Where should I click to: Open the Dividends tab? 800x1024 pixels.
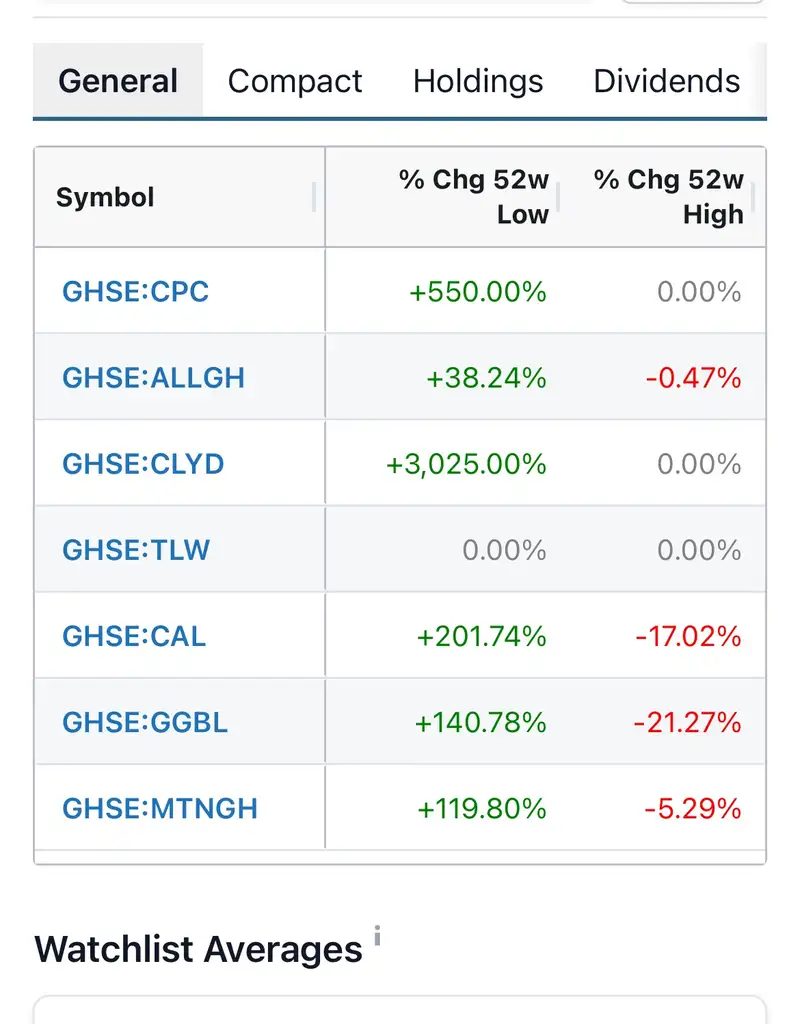pos(667,81)
